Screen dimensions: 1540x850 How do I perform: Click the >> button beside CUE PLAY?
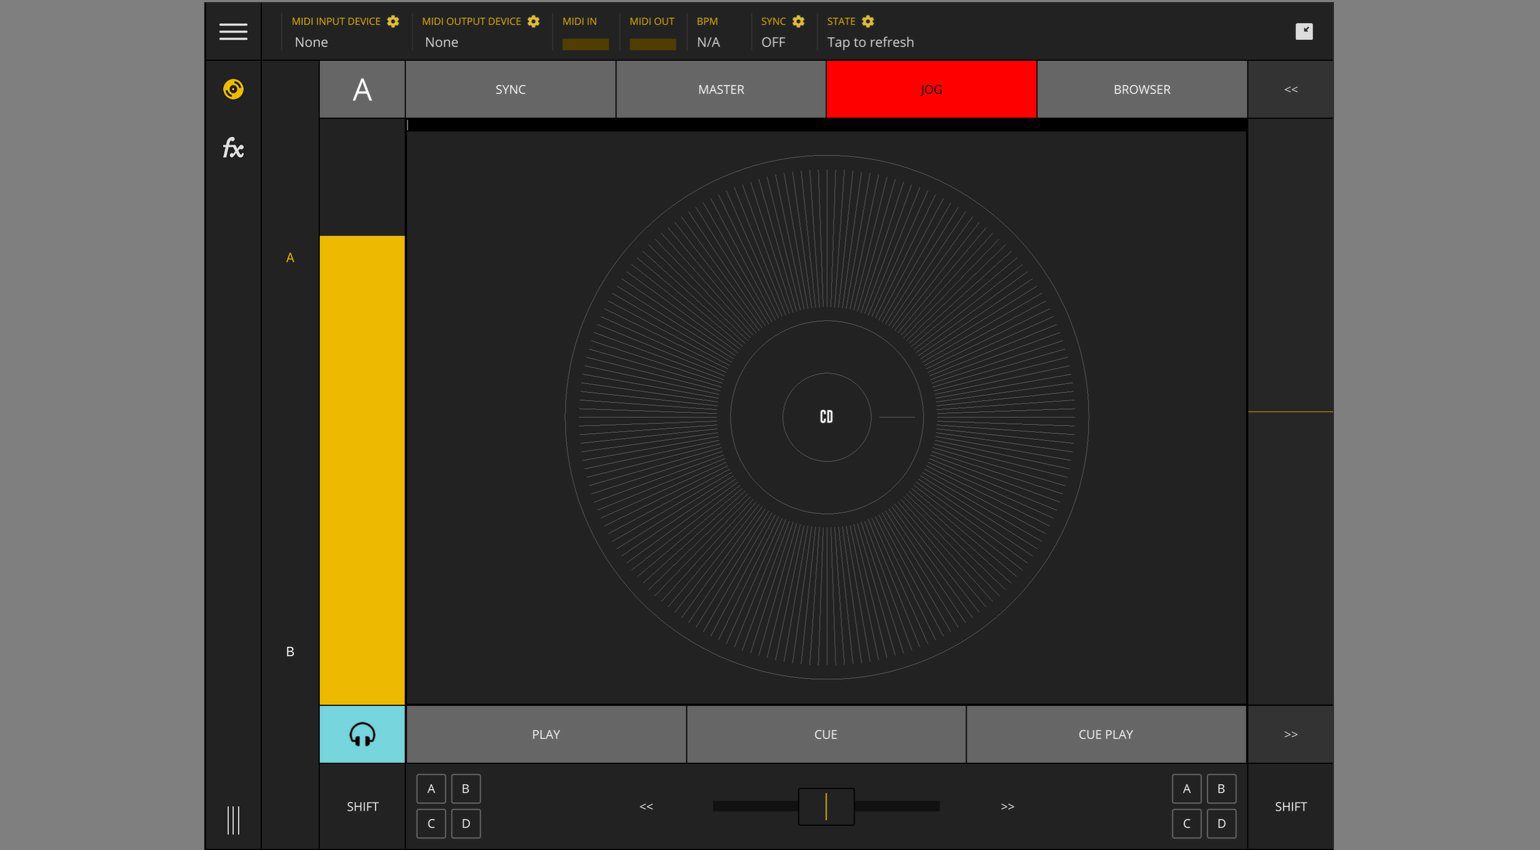pyautogui.click(x=1291, y=734)
